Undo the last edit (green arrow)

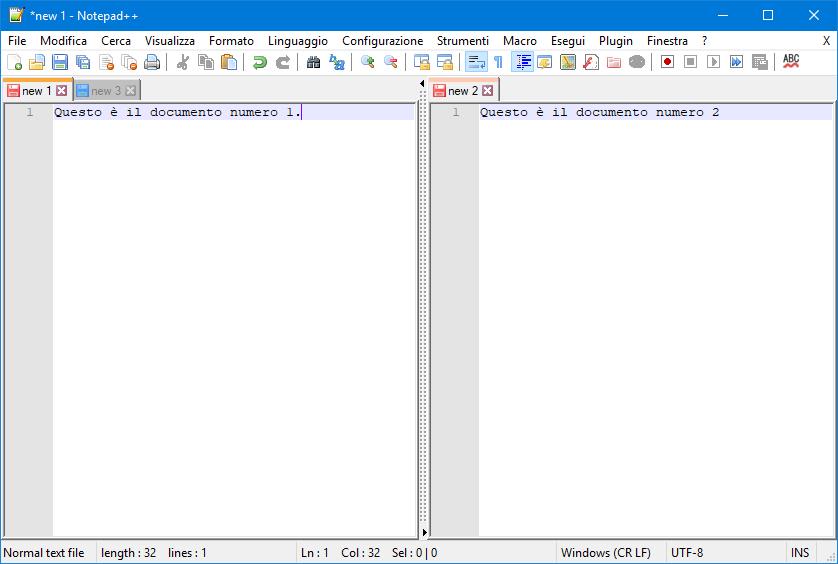(260, 62)
